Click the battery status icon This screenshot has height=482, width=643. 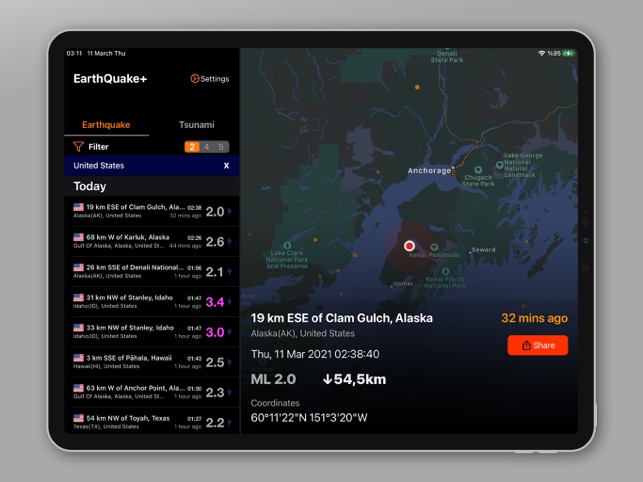568,53
